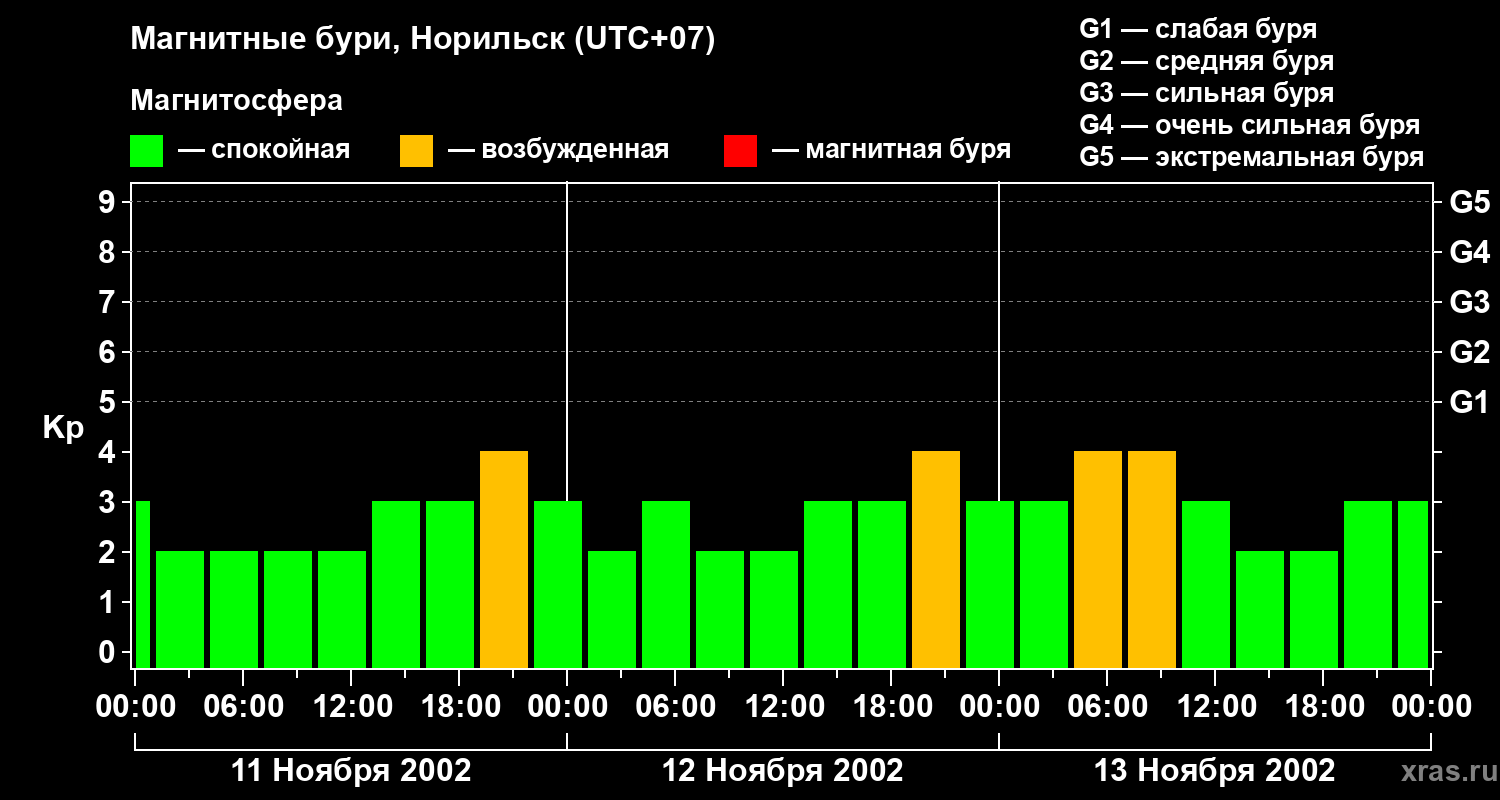Image resolution: width=1500 pixels, height=800 pixels.
Task: Click the orange Kp 4 bar on 11 Ноября
Action: (504, 560)
